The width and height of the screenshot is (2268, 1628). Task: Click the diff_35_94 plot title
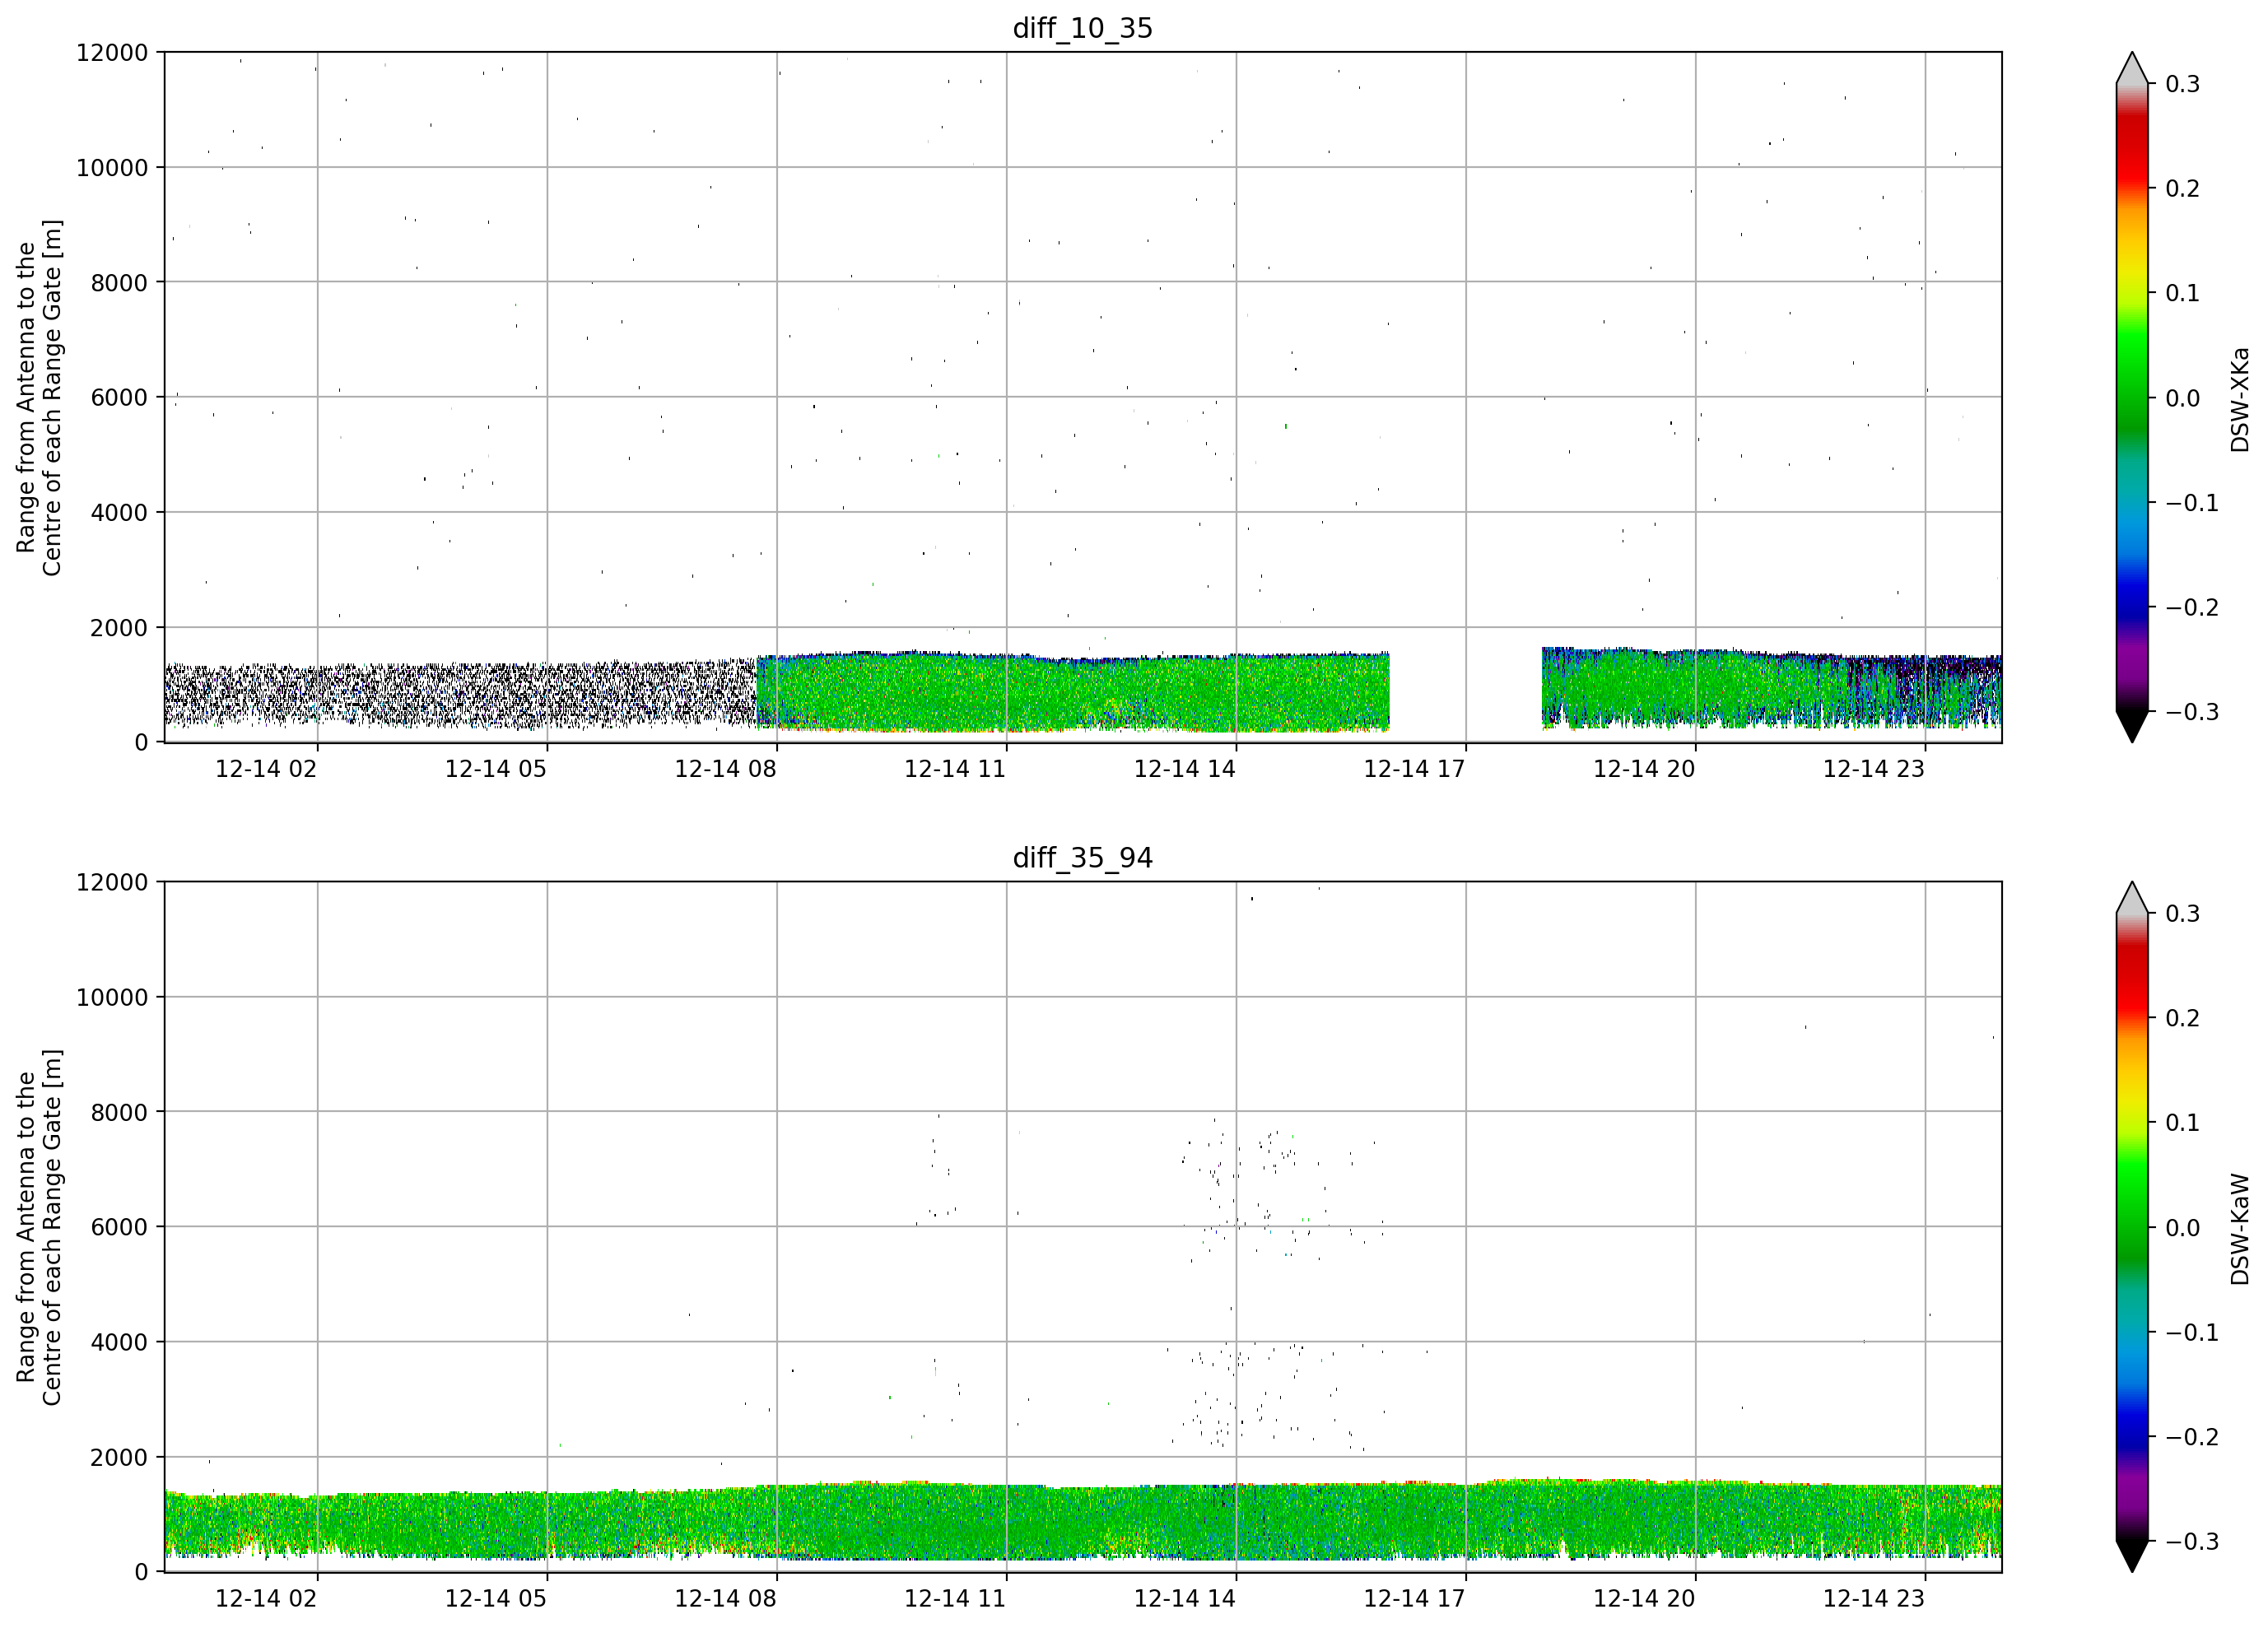[1083, 858]
